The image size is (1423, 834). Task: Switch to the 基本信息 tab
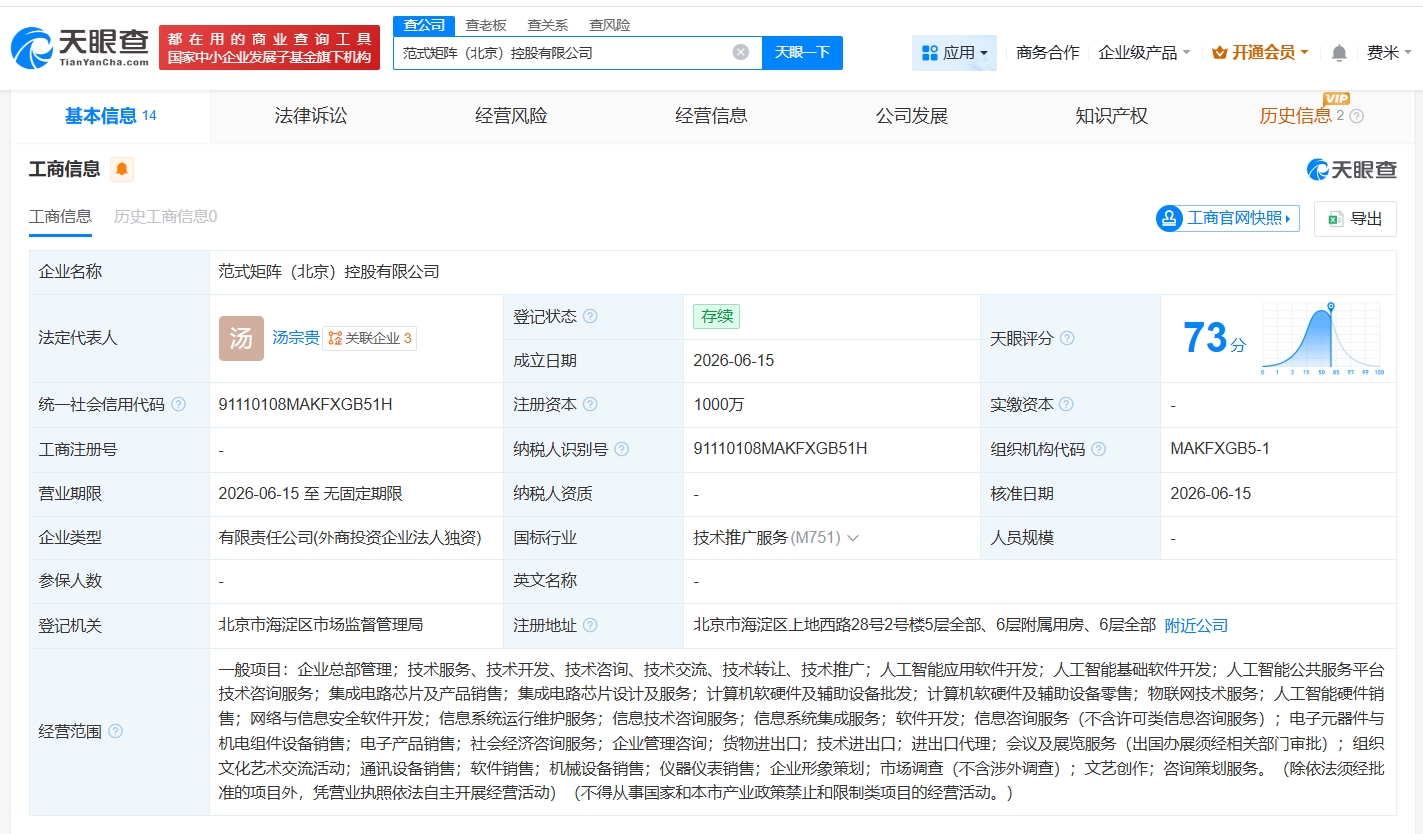pos(111,116)
